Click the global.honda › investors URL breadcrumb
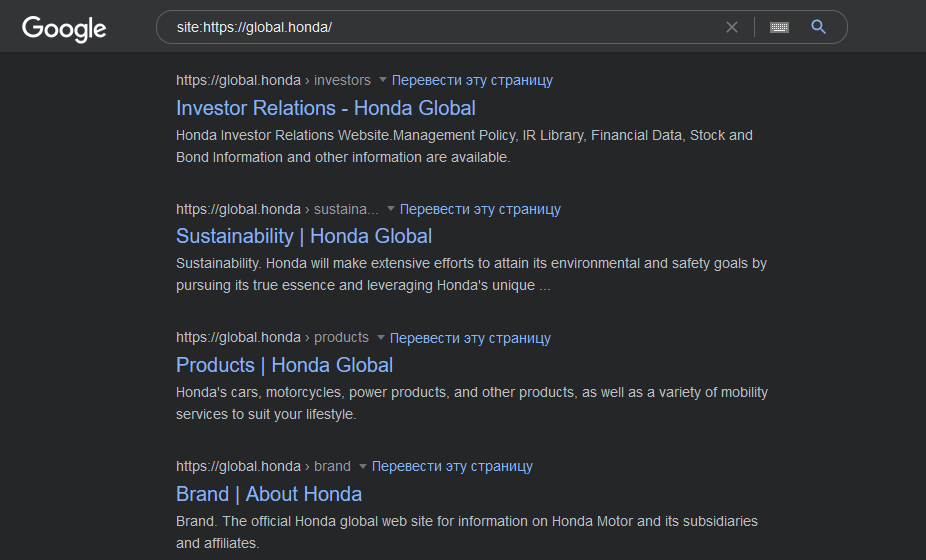 pos(272,80)
